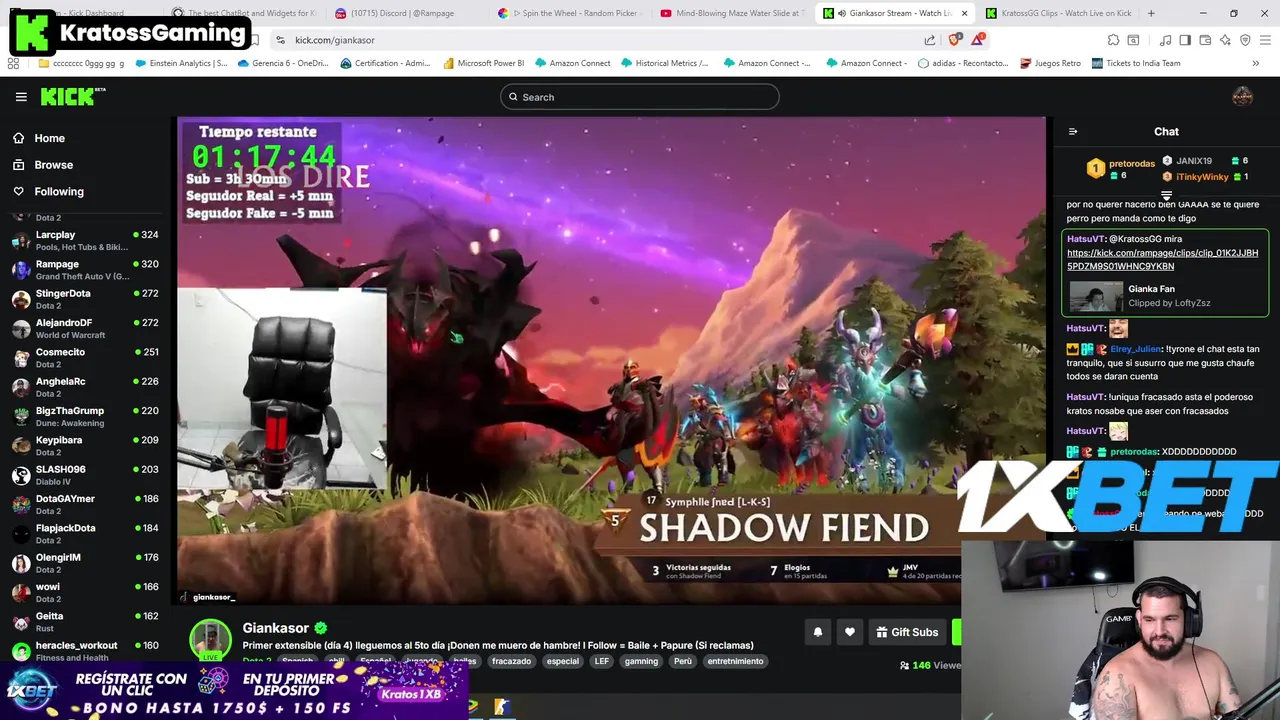Mute the Giankasor Stream tab speaker icon
Image resolution: width=1280 pixels, height=720 pixels.
coord(842,13)
